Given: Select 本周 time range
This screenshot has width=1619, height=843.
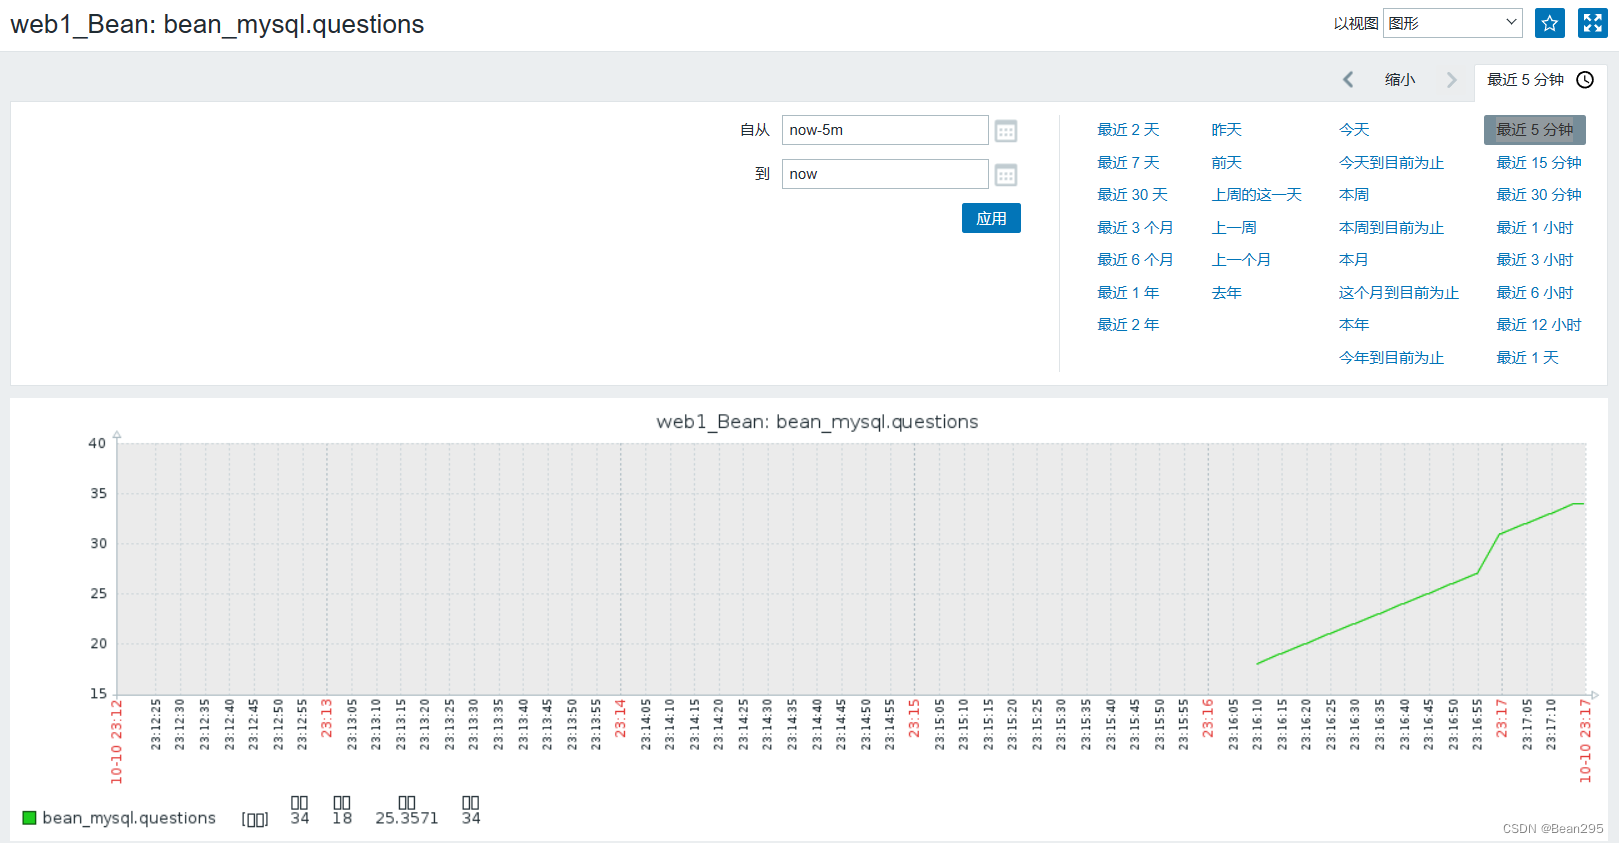Looking at the screenshot, I should point(1354,195).
